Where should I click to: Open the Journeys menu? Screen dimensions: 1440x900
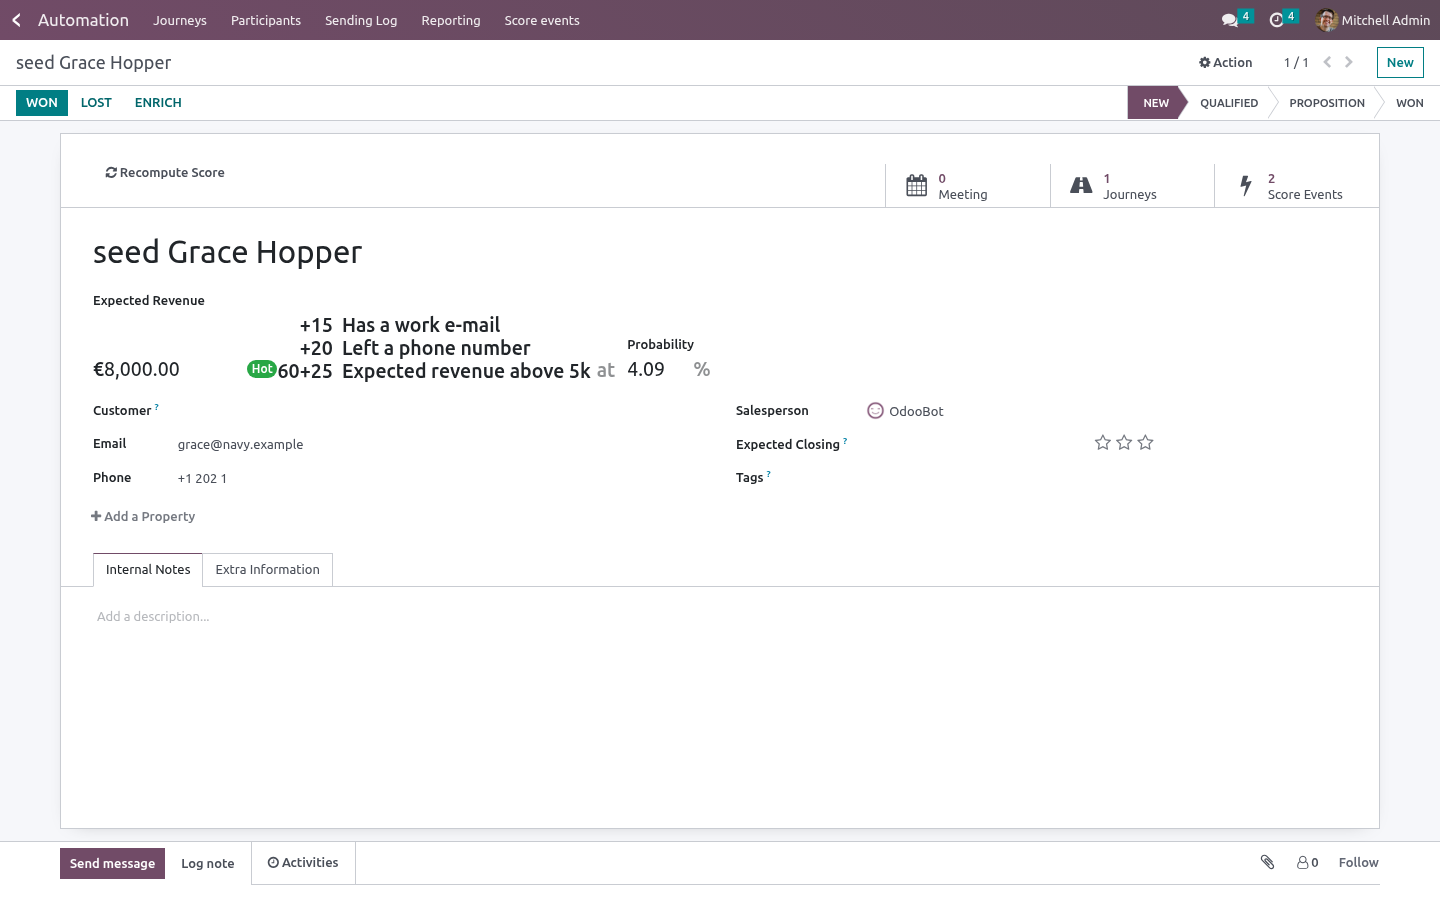pyautogui.click(x=180, y=20)
